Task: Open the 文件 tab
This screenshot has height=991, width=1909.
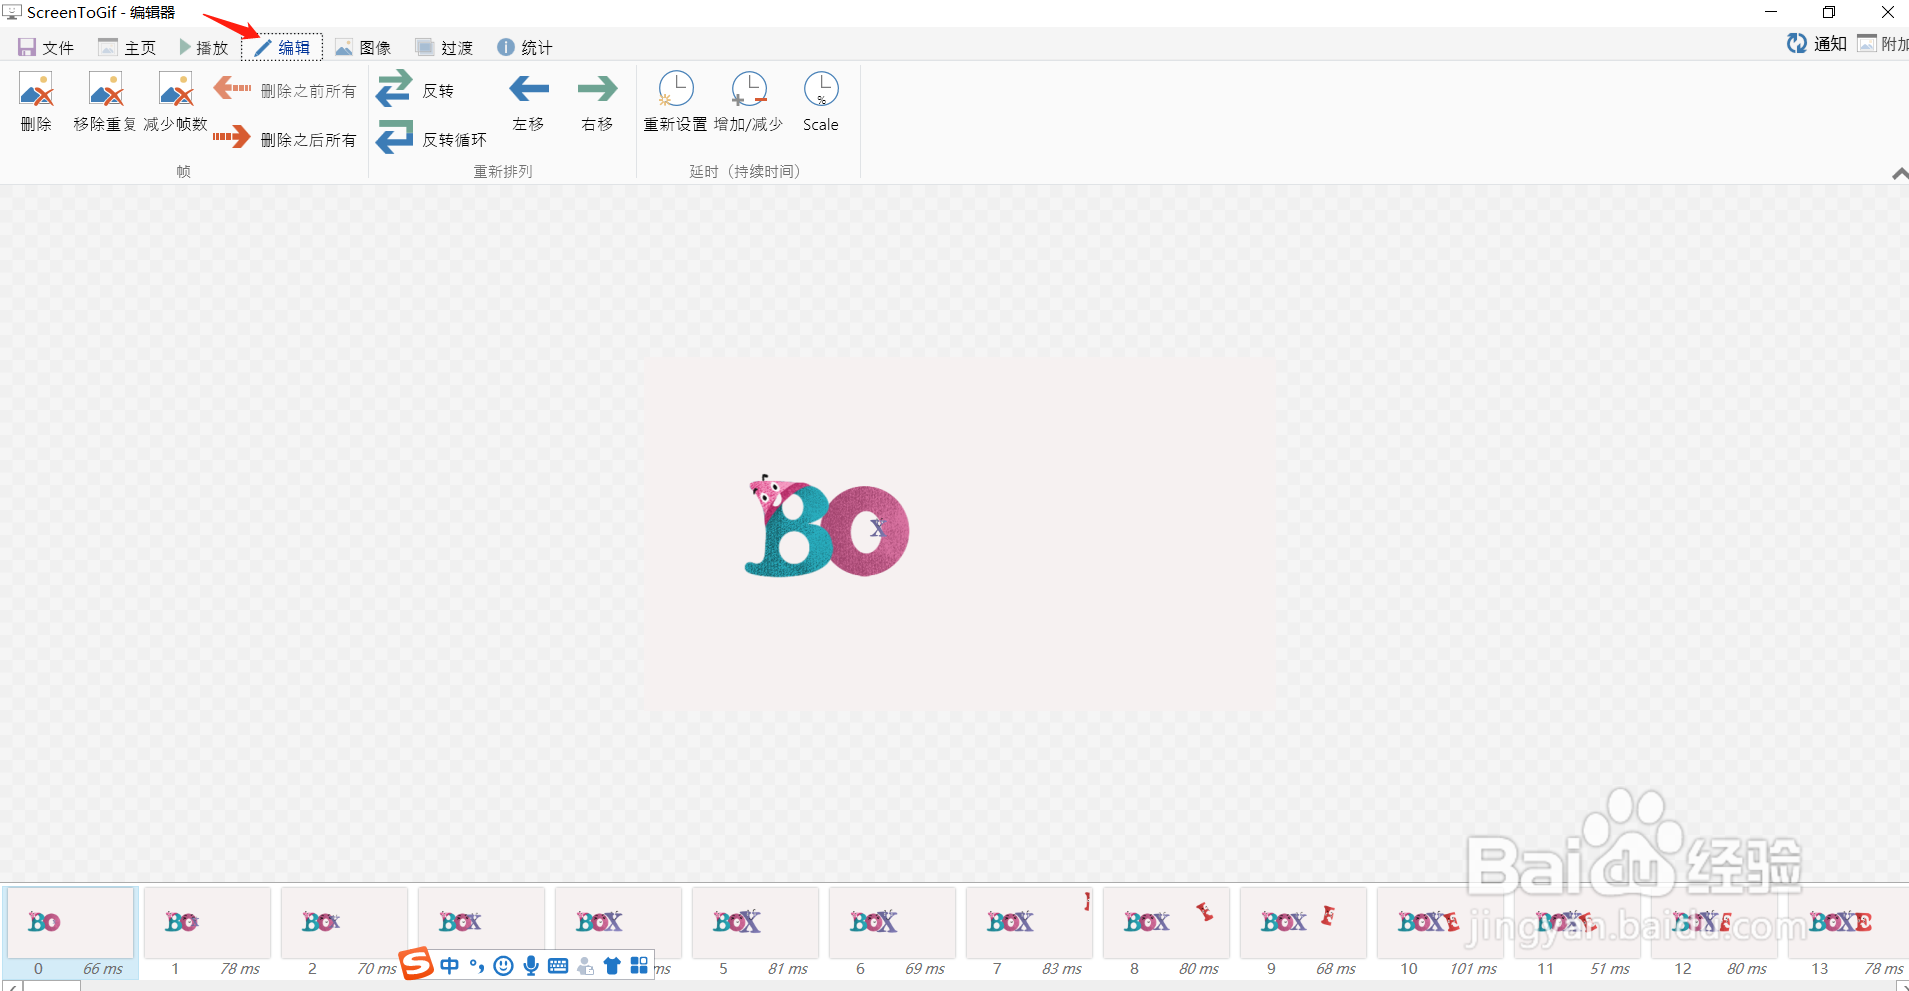Action: click(46, 47)
